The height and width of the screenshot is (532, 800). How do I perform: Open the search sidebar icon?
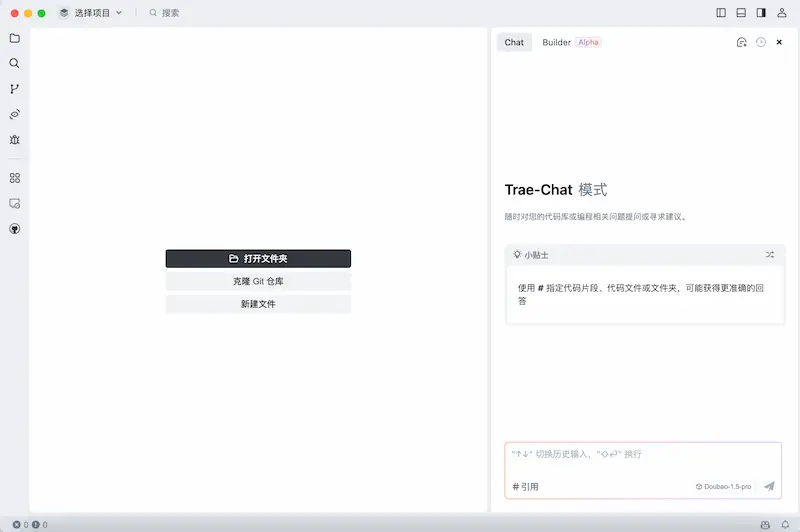[15, 63]
